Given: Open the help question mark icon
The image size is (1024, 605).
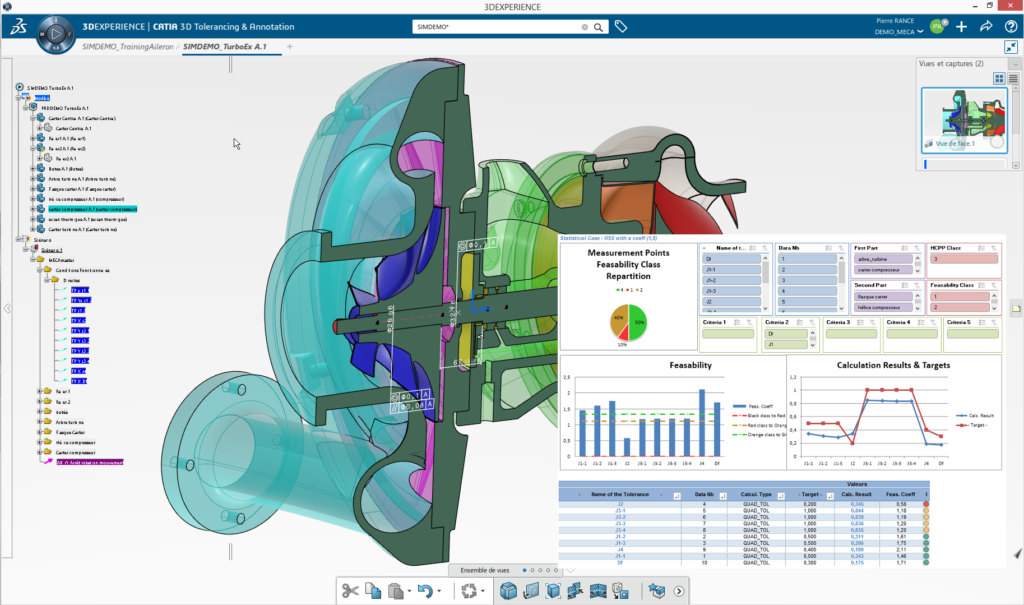Looking at the screenshot, I should pyautogui.click(x=1011, y=27).
